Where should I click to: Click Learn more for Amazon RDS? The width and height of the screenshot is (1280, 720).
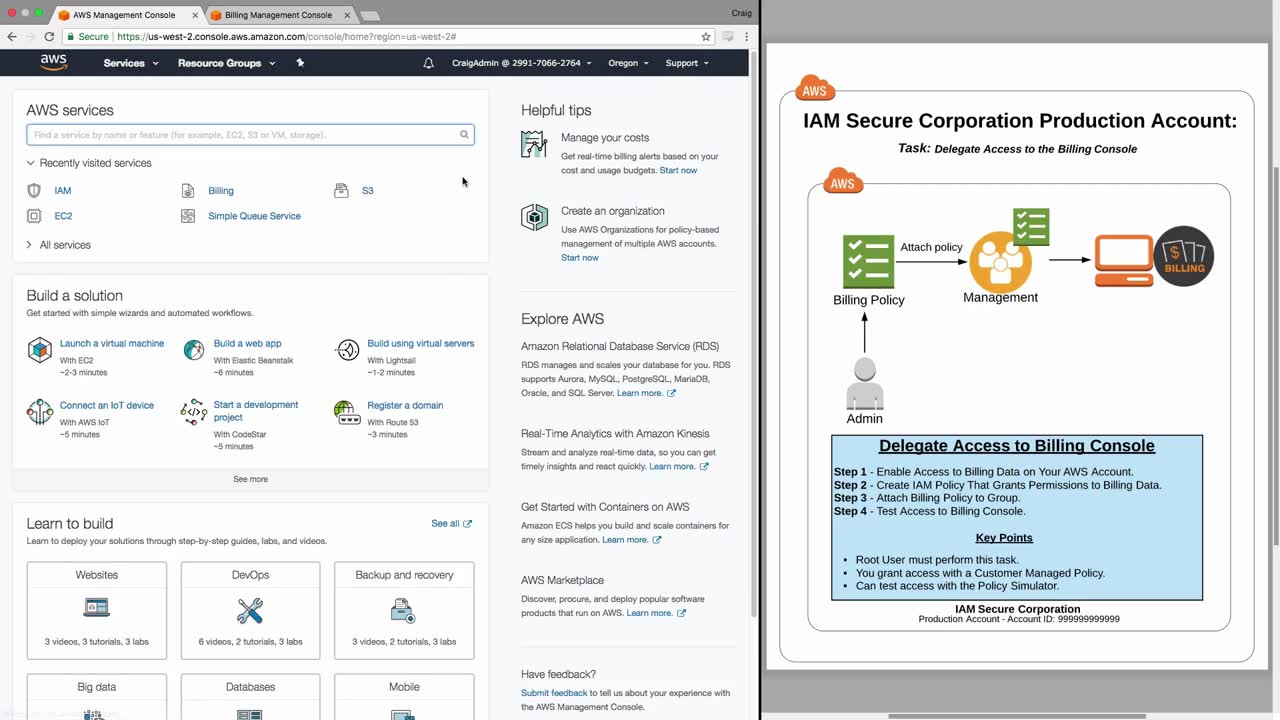coord(646,393)
